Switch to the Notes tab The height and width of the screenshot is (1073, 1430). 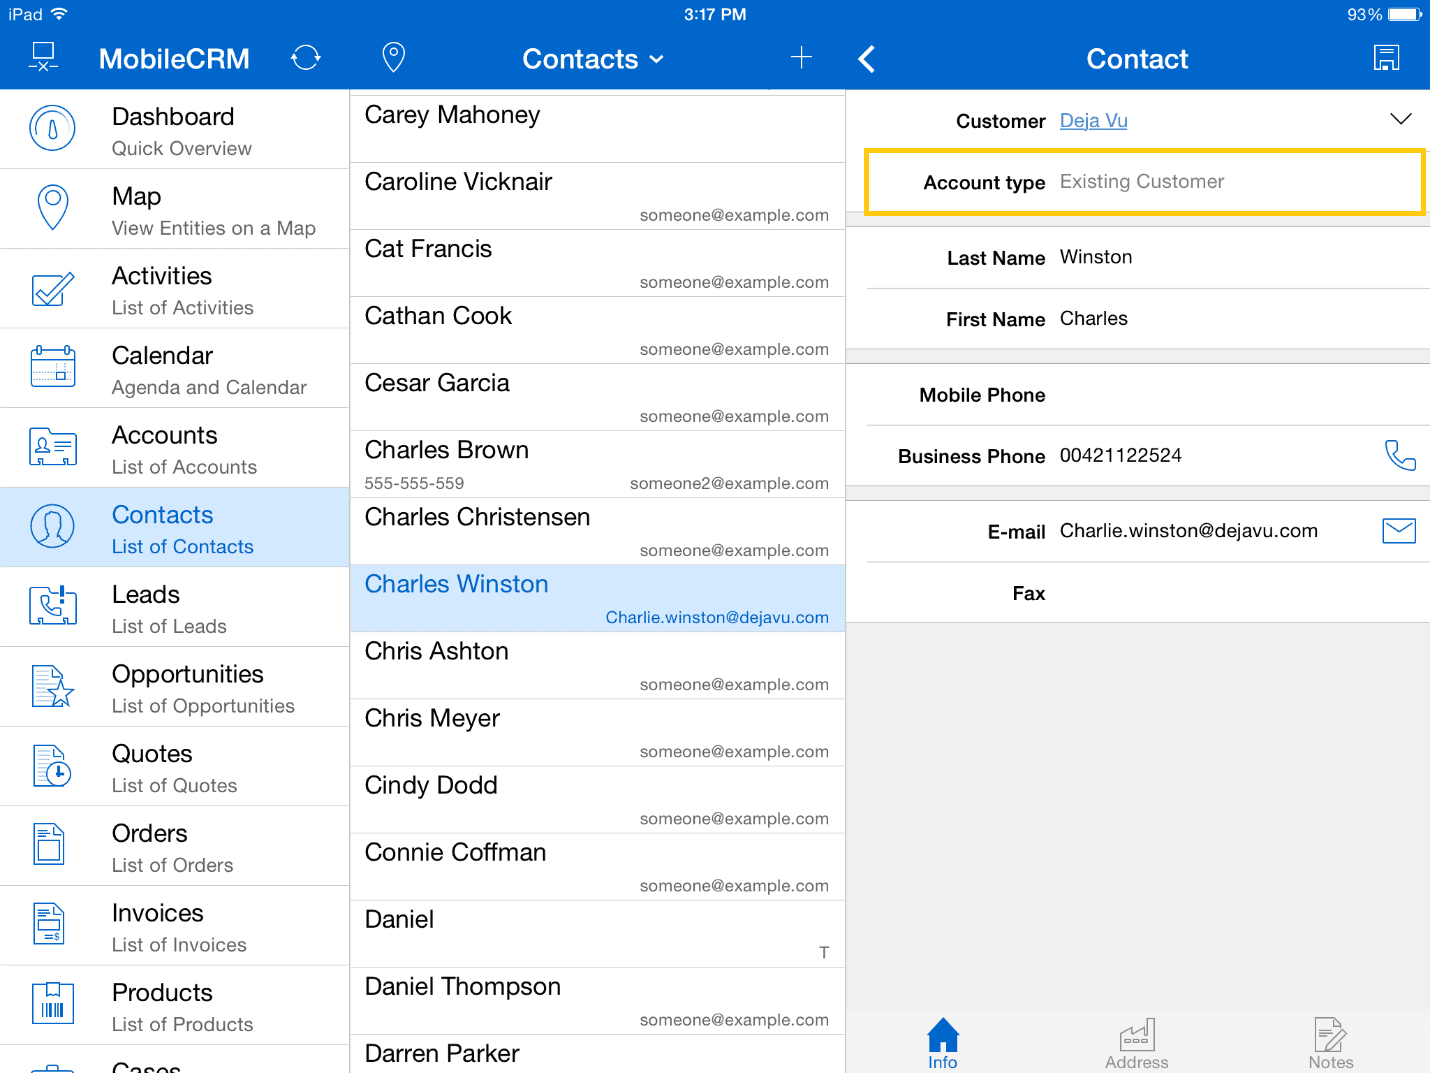tap(1330, 1043)
